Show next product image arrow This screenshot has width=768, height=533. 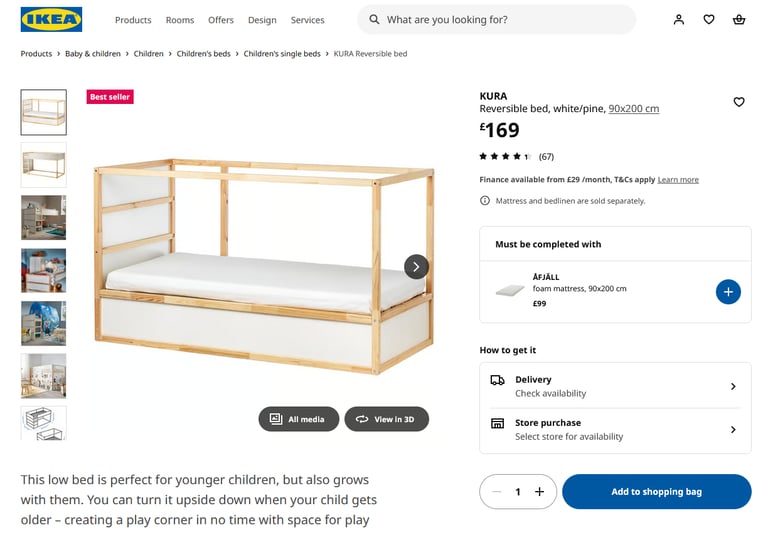tap(416, 266)
